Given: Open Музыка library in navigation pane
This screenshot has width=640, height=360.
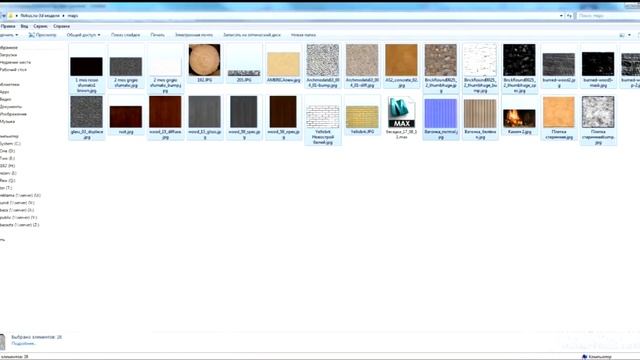Looking at the screenshot, I should point(7,121).
